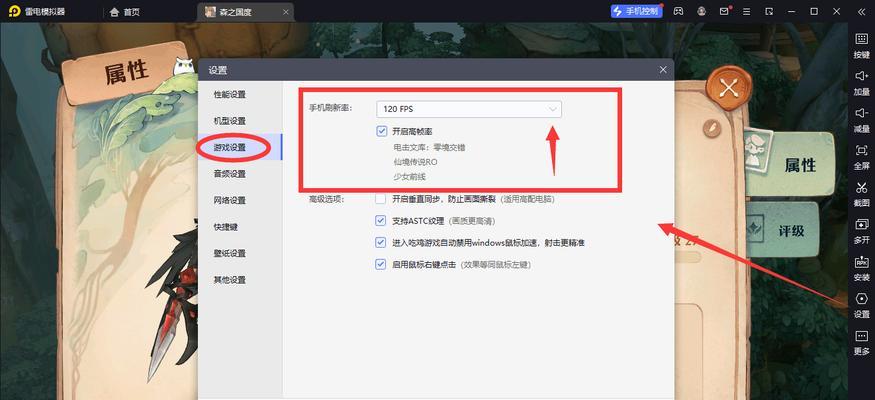The width and height of the screenshot is (875, 400).
Task: Open the mail messages icon
Action: point(724,11)
